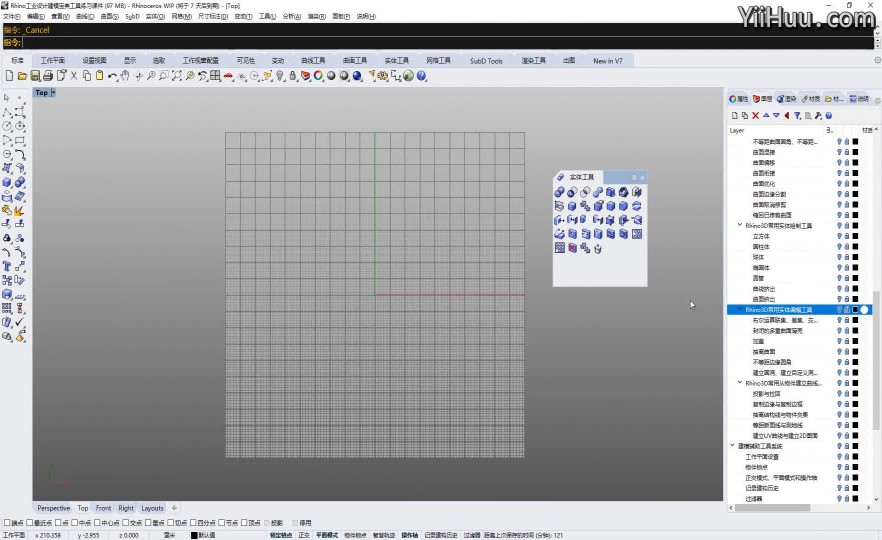Click the Paste clipboard icon
The height and width of the screenshot is (540, 882).
click(99, 75)
